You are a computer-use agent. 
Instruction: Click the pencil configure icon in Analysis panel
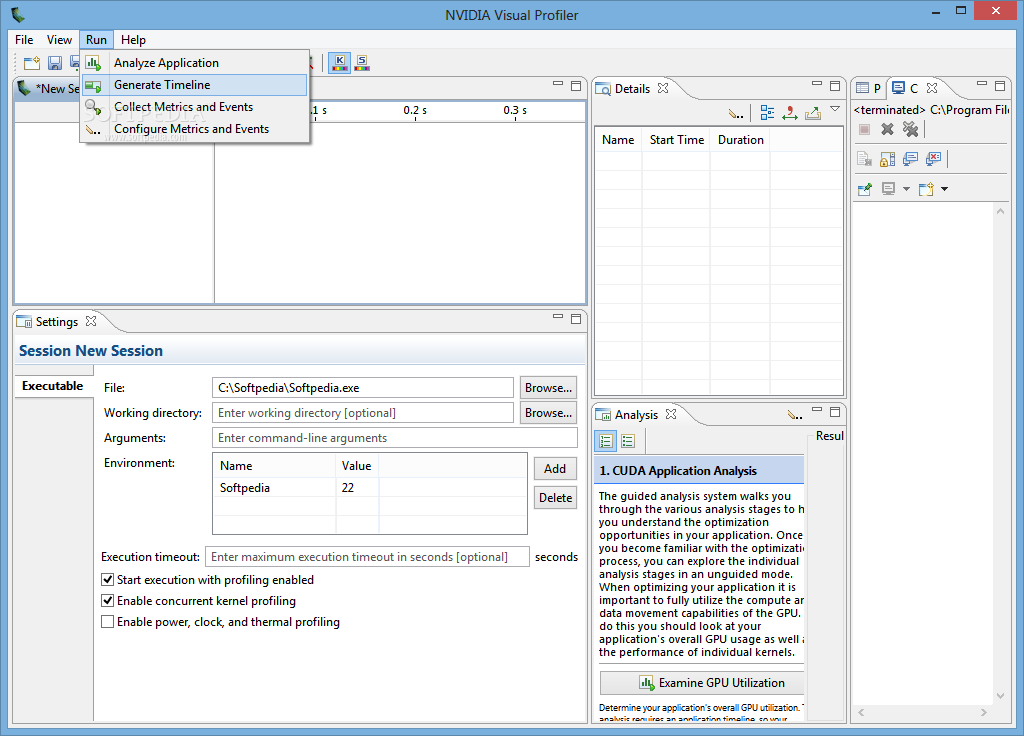[x=794, y=415]
